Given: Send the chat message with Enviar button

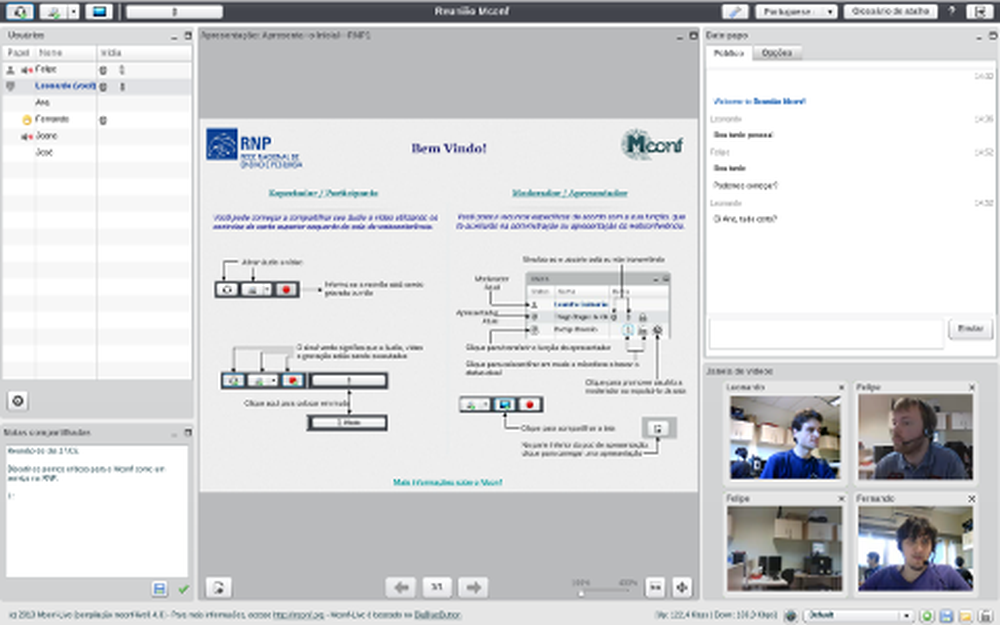Looking at the screenshot, I should pyautogui.click(x=970, y=328).
